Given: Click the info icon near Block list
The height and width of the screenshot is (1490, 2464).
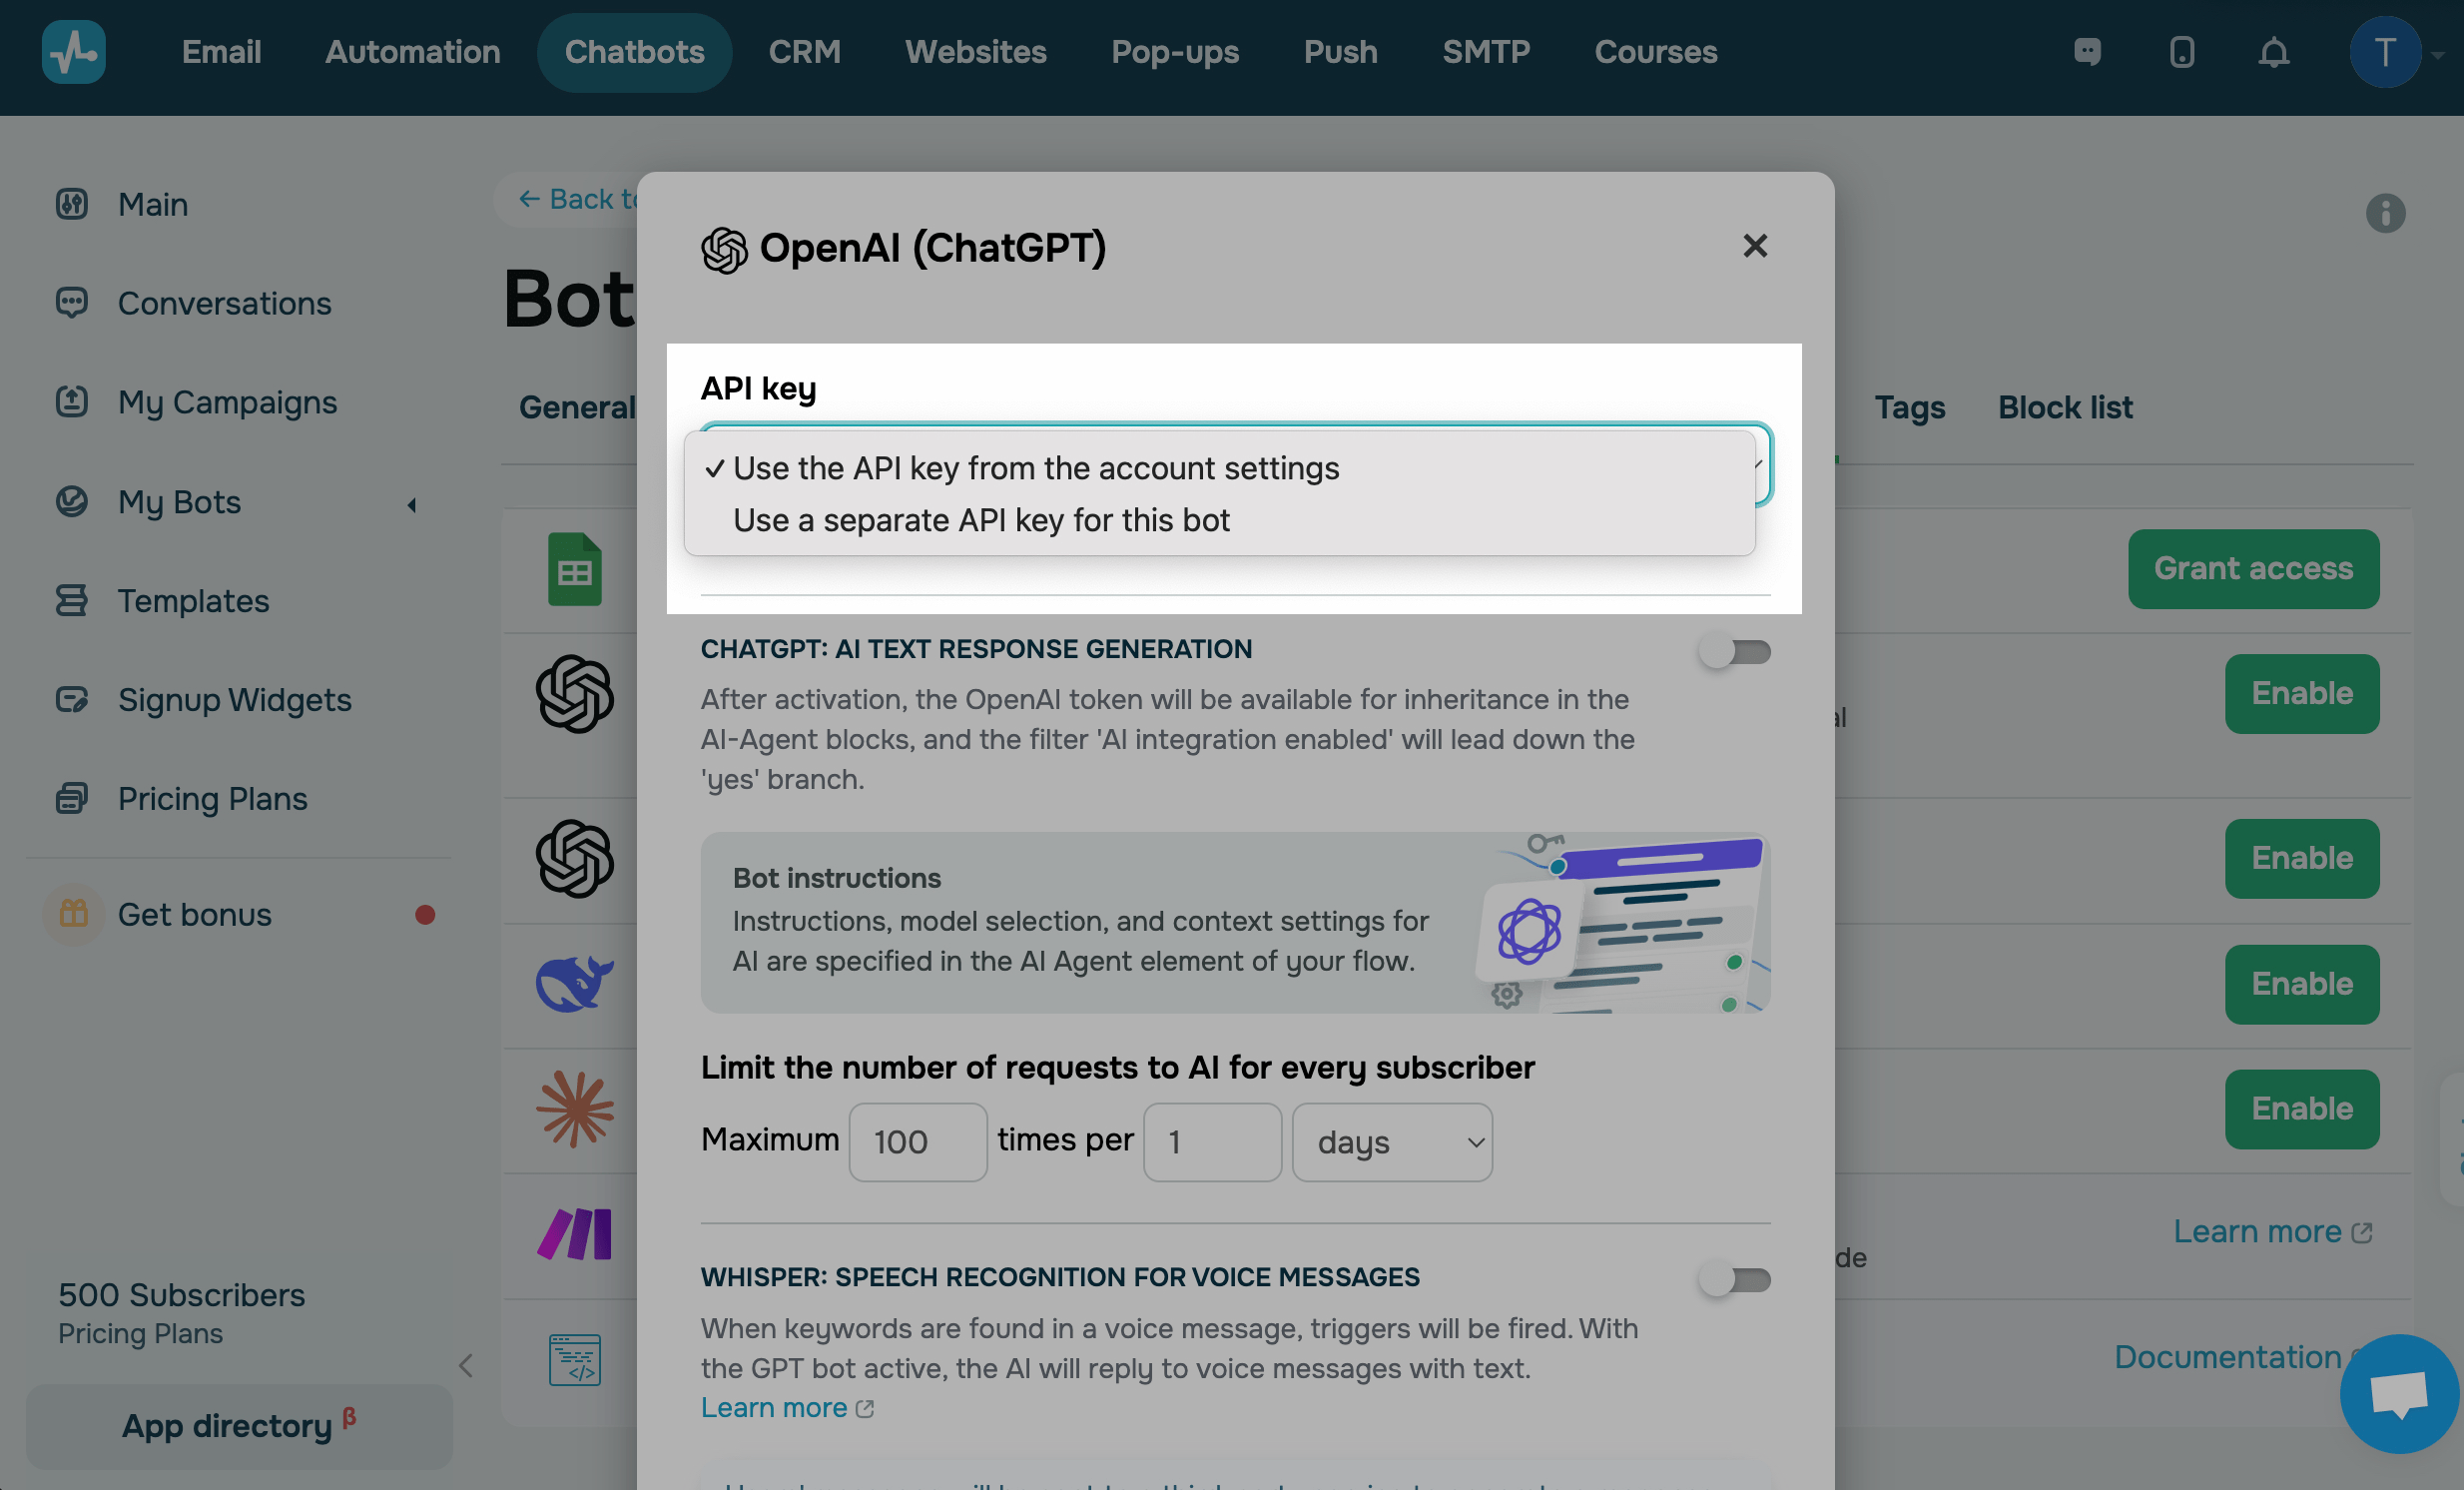Looking at the screenshot, I should [2384, 213].
